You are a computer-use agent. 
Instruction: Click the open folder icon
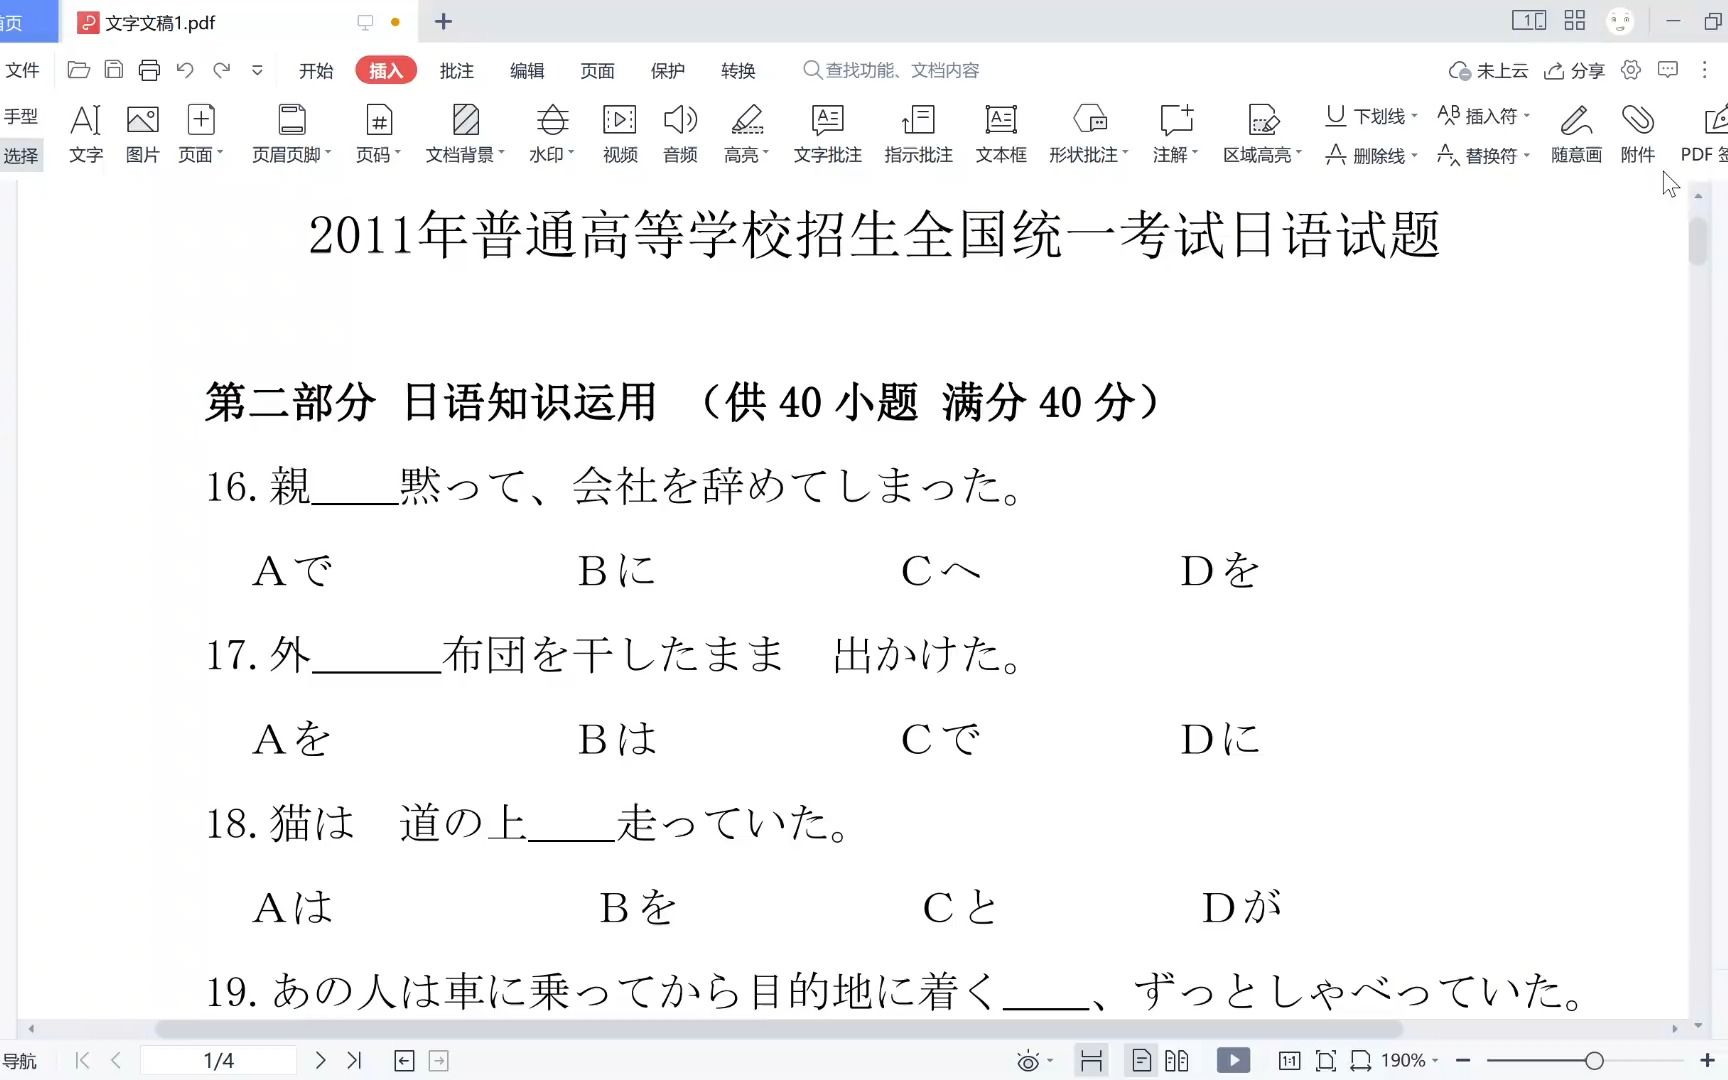[78, 70]
